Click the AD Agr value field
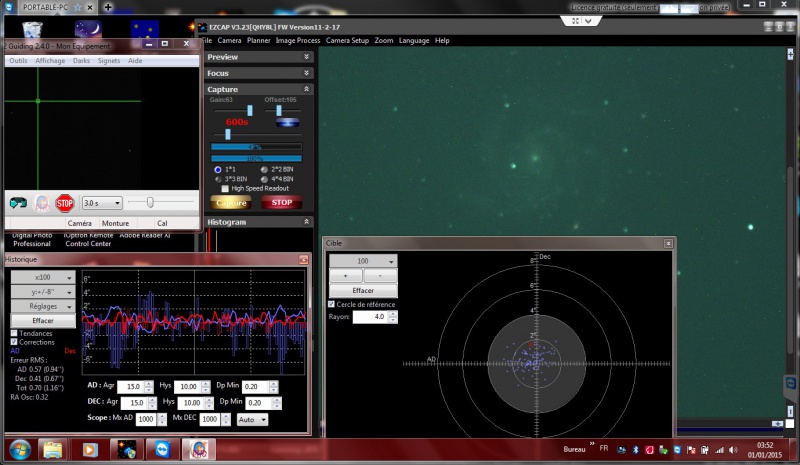 [x=131, y=387]
